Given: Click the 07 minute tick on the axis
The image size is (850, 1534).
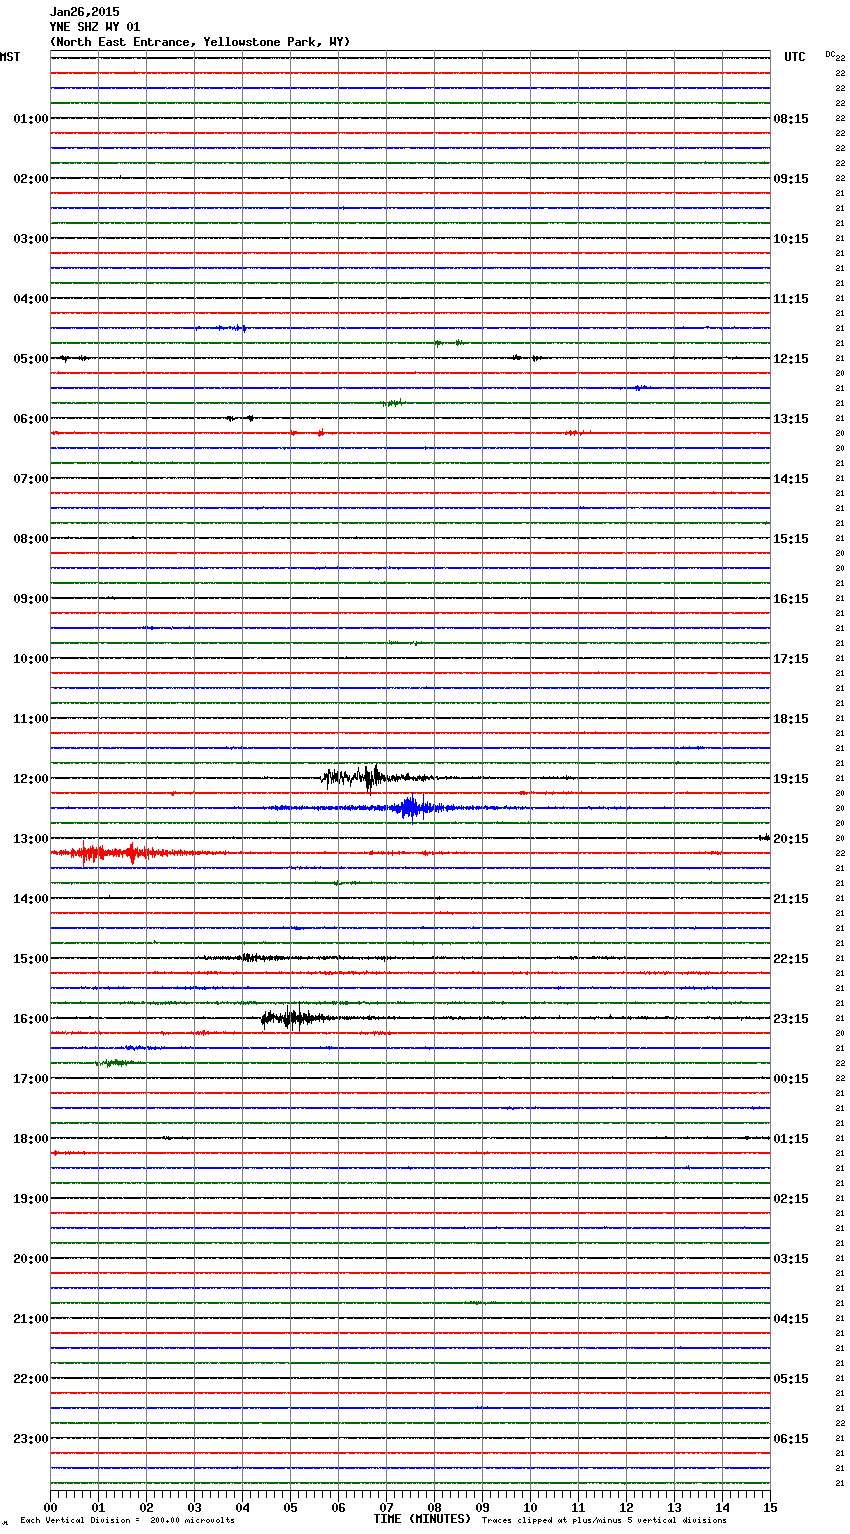Looking at the screenshot, I should [386, 1507].
